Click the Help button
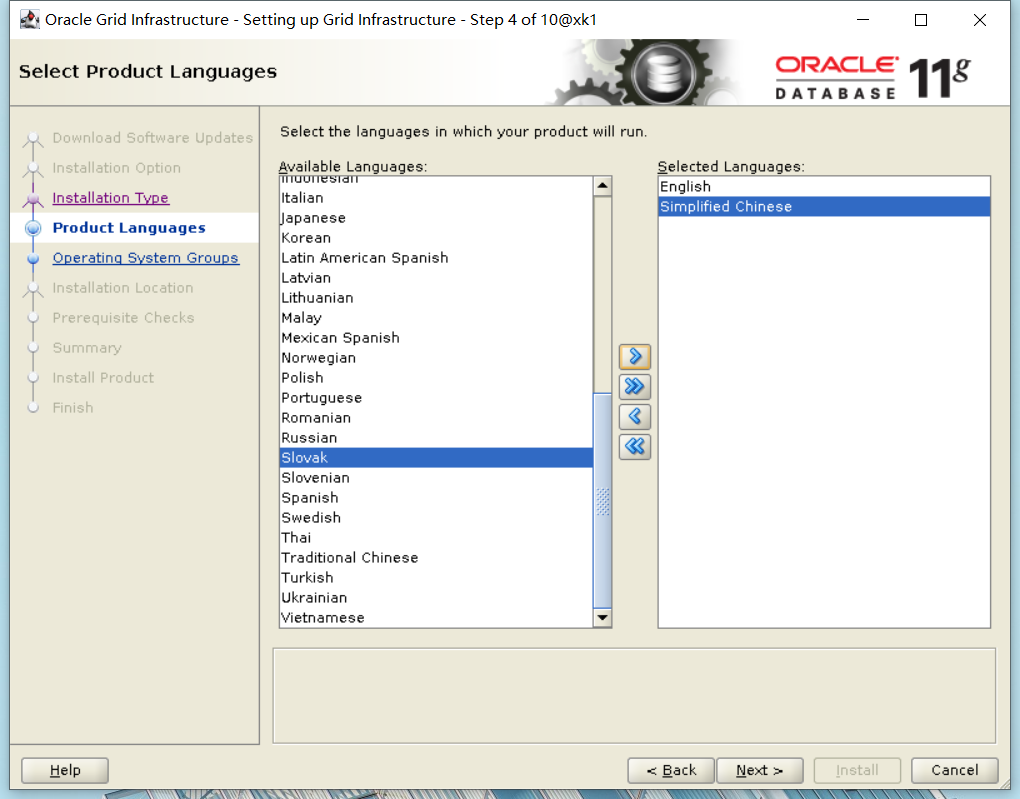The height and width of the screenshot is (799, 1020). pos(65,770)
